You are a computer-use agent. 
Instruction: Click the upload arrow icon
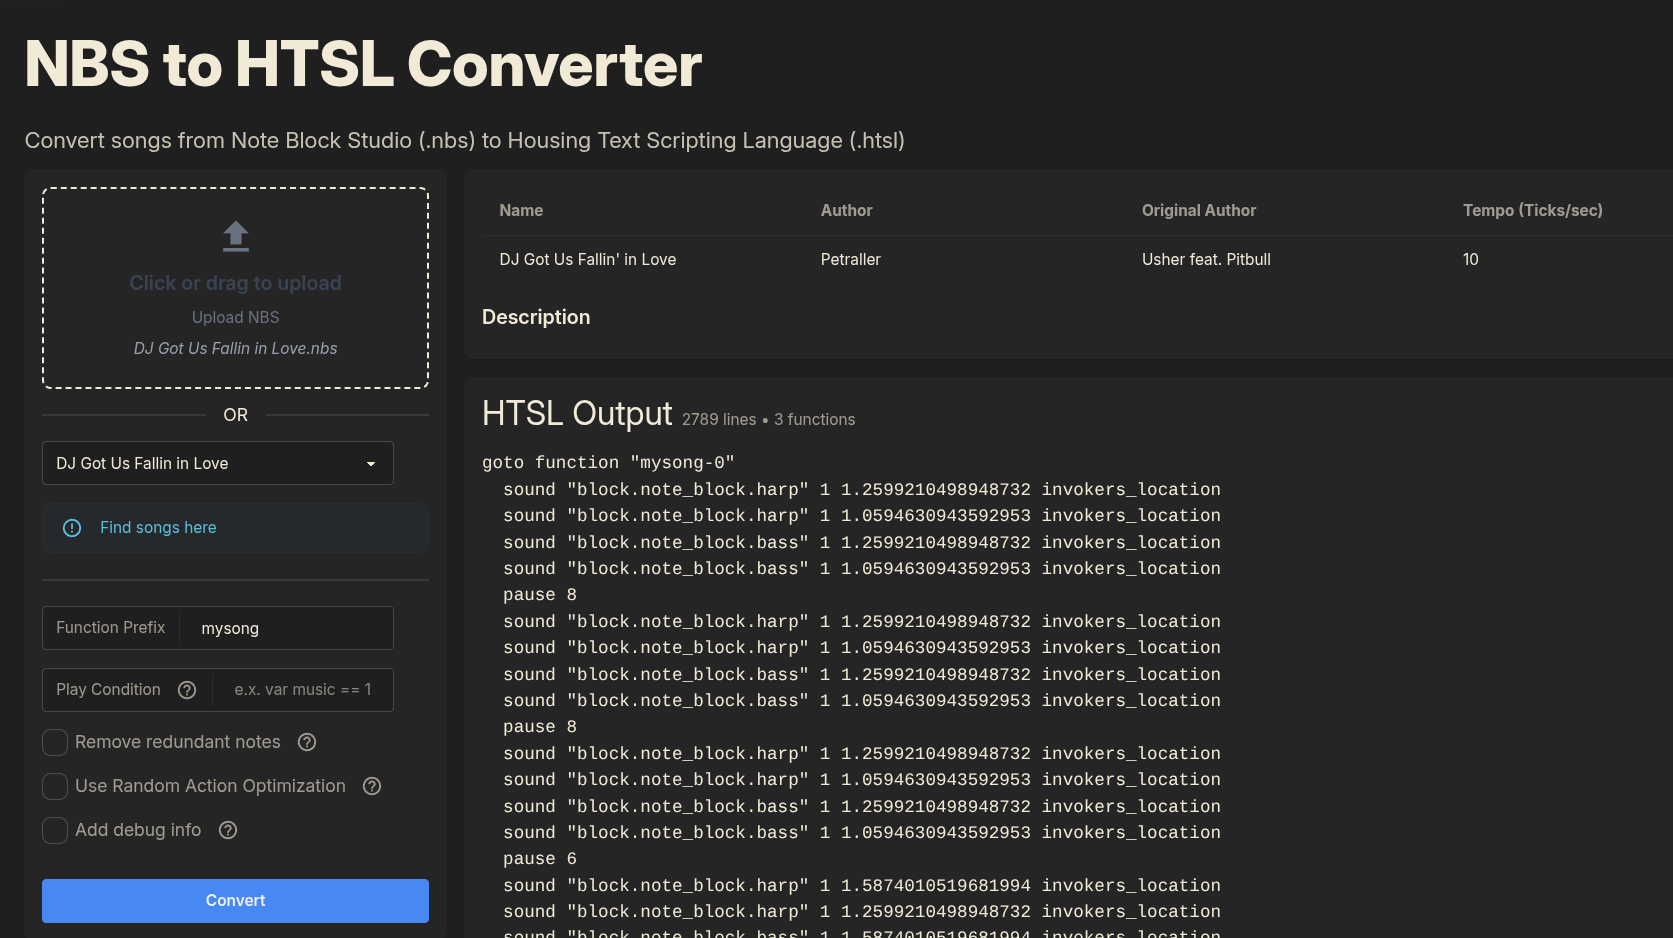click(x=235, y=236)
